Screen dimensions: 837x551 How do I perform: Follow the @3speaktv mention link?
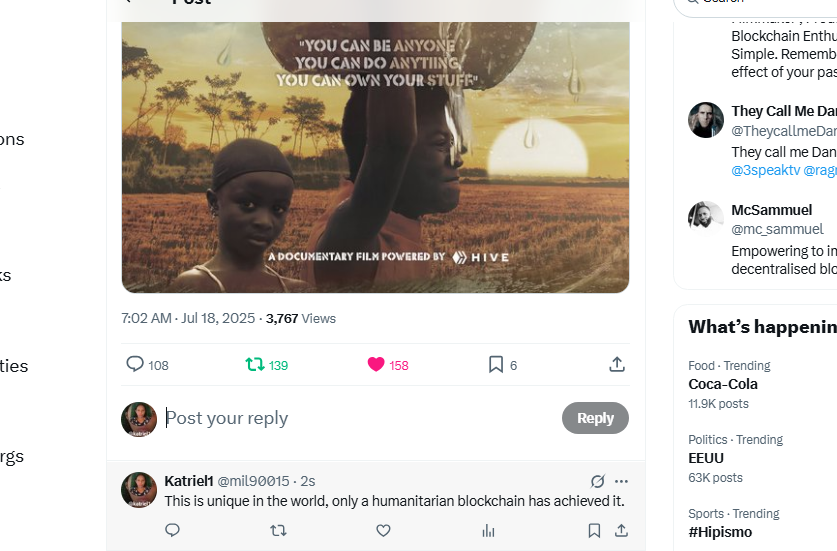pos(765,170)
